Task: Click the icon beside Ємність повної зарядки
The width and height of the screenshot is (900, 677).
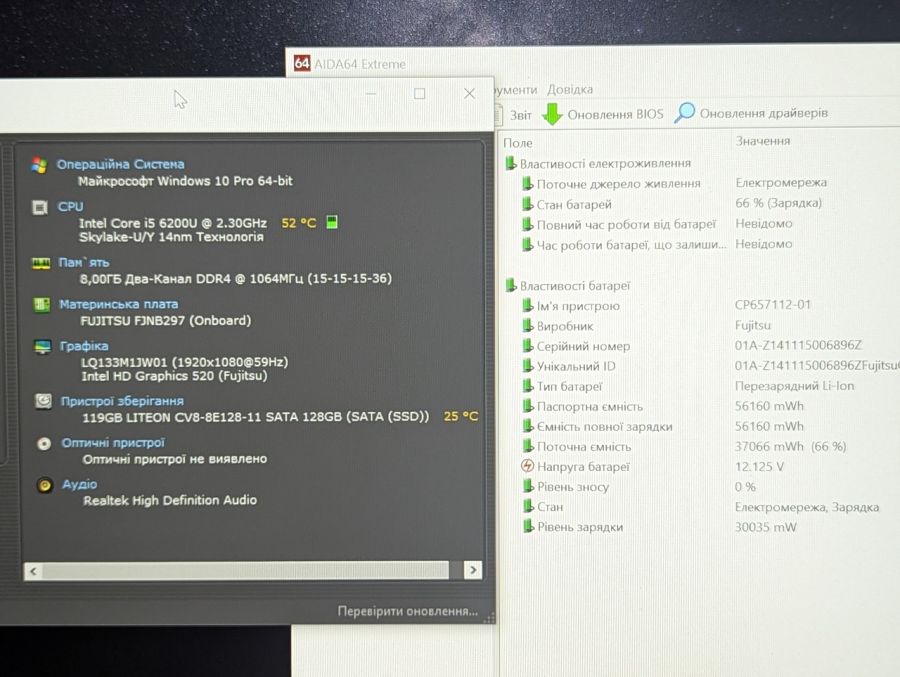Action: click(x=527, y=426)
